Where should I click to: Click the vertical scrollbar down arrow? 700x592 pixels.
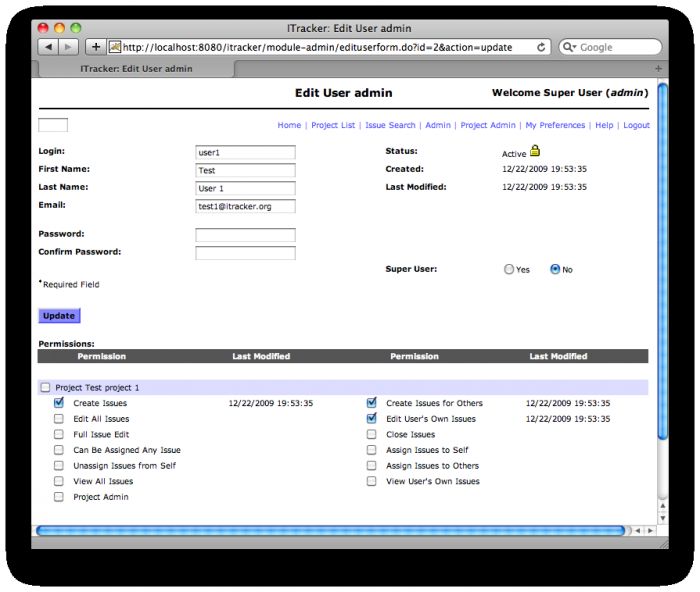[x=663, y=518]
